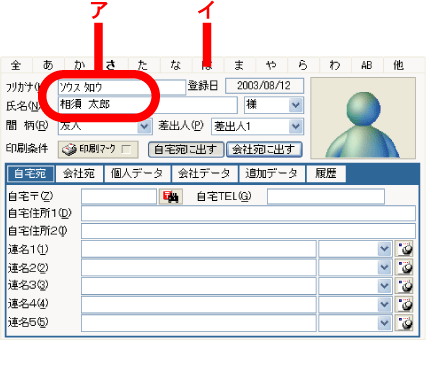Click the 氏名 name field
Screen dimensions: 442x377
[148, 105]
